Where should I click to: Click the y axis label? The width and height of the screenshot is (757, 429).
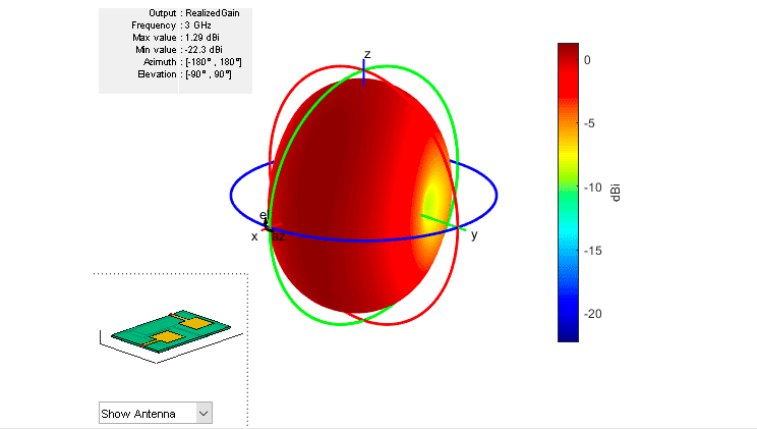click(474, 235)
